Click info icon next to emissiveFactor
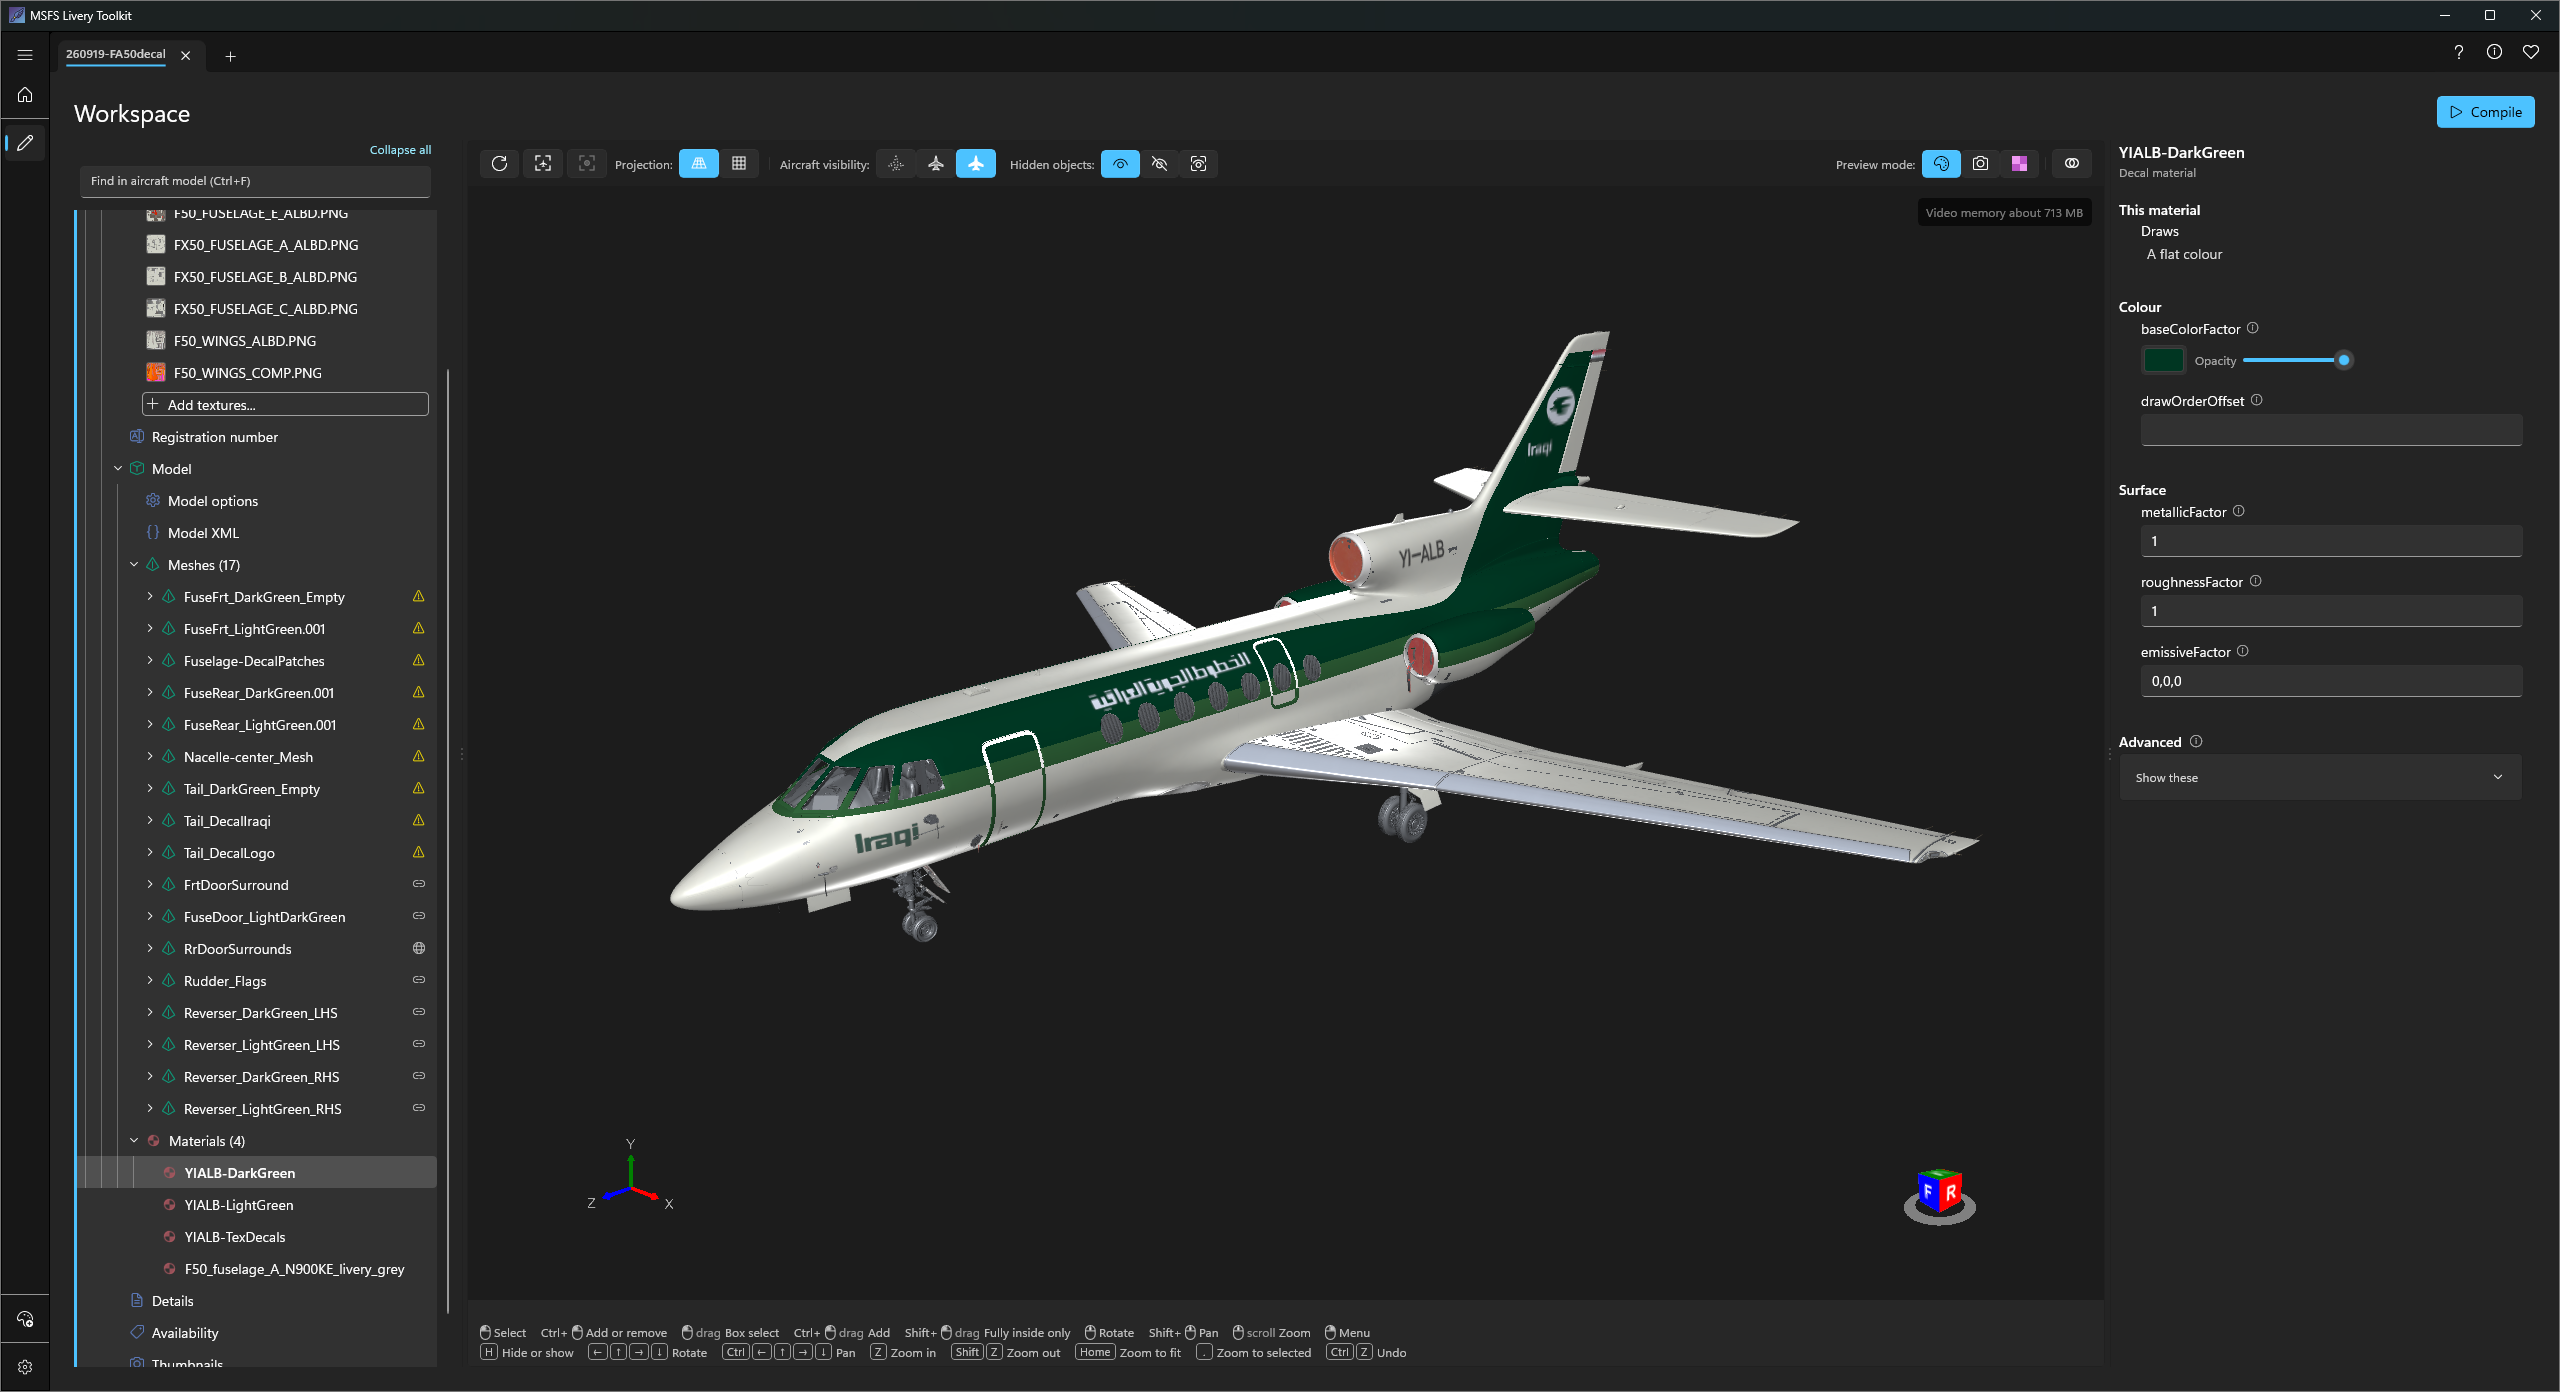This screenshot has width=2560, height=1392. pyautogui.click(x=2243, y=651)
